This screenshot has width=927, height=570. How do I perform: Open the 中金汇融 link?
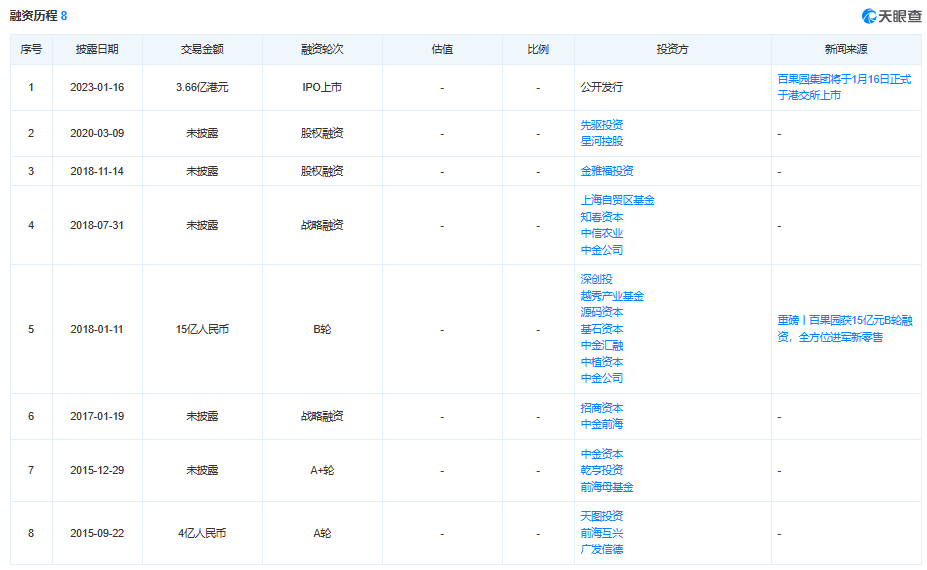tap(601, 345)
